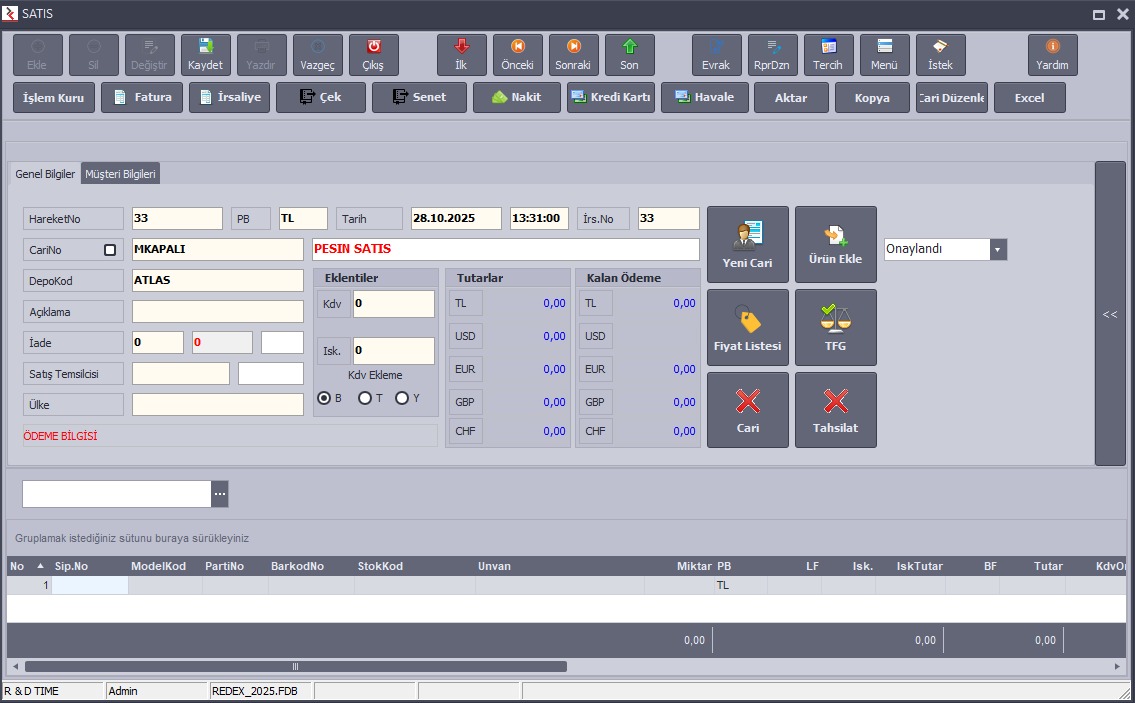Collapse side panel with << expander
This screenshot has width=1135, height=703.
coord(1109,314)
